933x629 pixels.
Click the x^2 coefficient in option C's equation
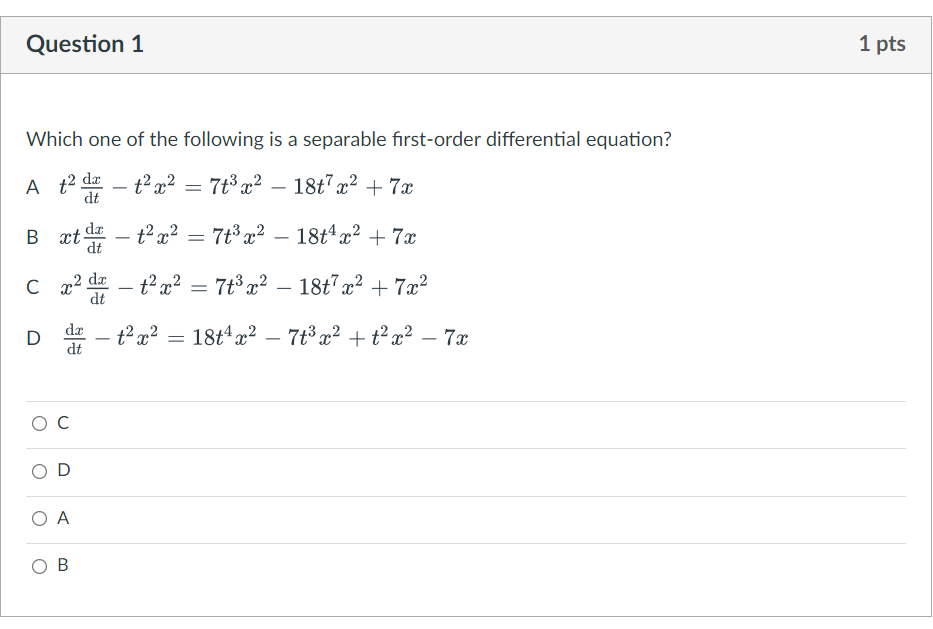[x=66, y=287]
